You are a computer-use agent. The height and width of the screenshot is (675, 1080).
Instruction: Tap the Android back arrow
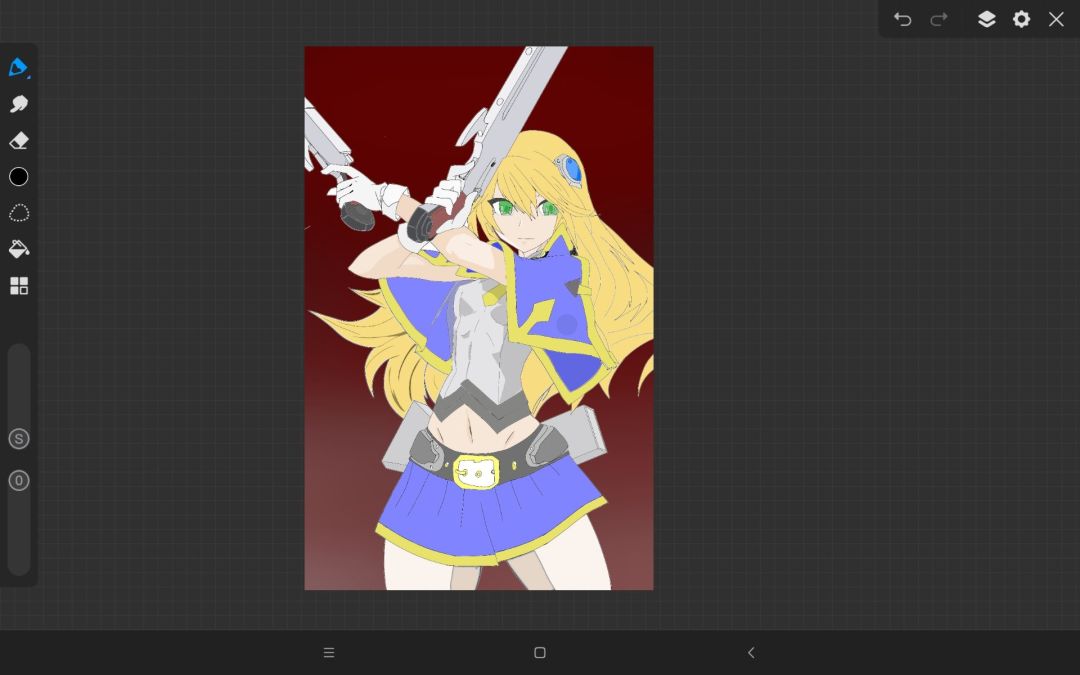click(x=751, y=652)
